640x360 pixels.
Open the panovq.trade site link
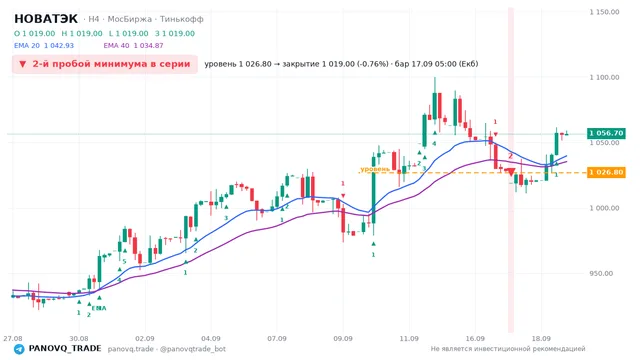pyautogui.click(x=131, y=349)
